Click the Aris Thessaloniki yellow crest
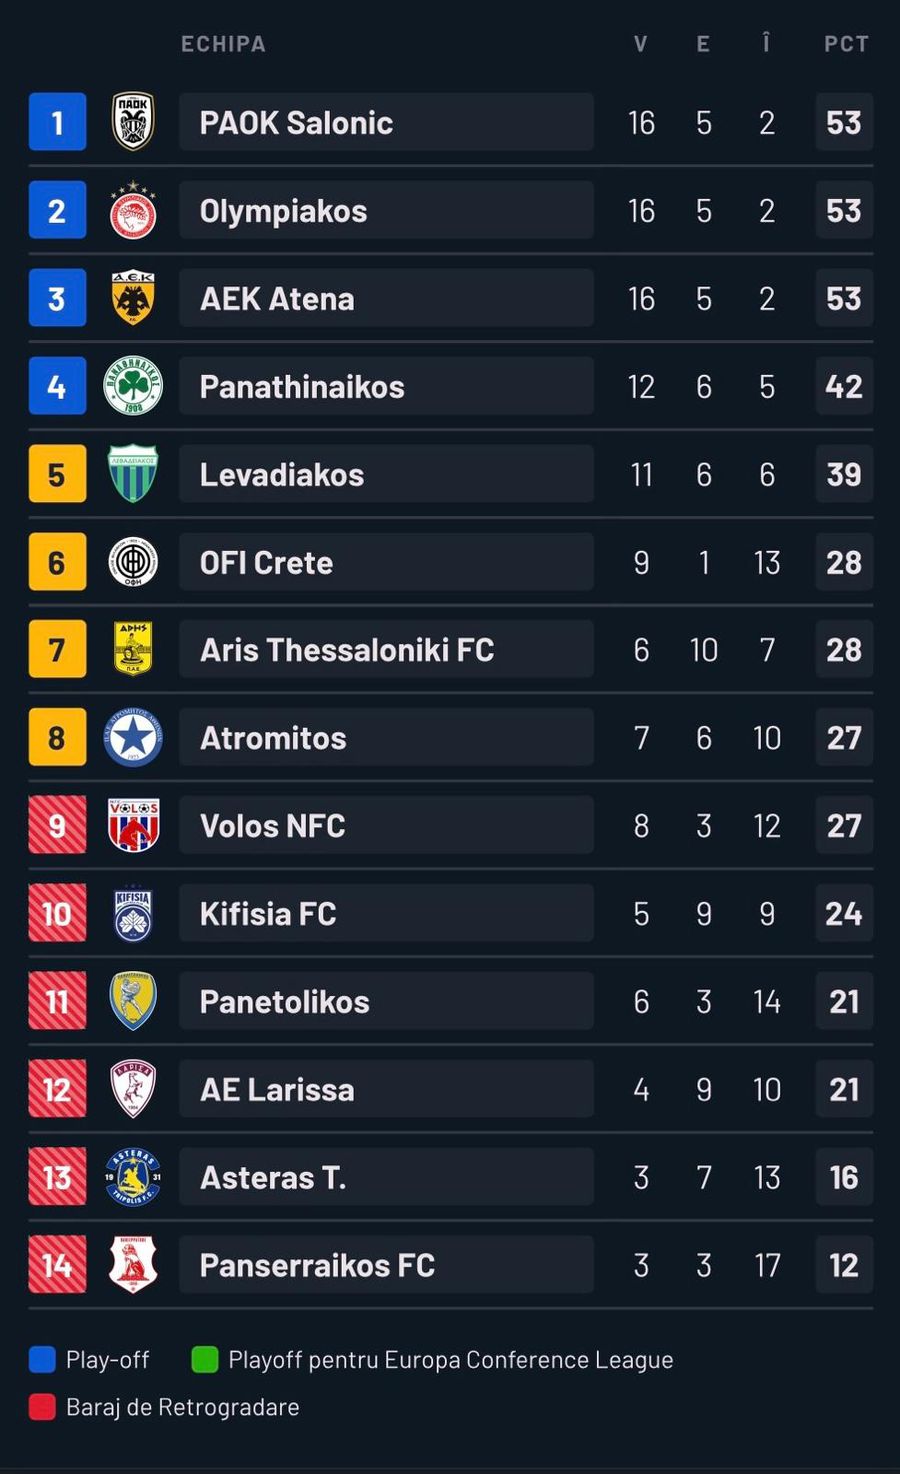The height and width of the screenshot is (1474, 900). tap(133, 649)
